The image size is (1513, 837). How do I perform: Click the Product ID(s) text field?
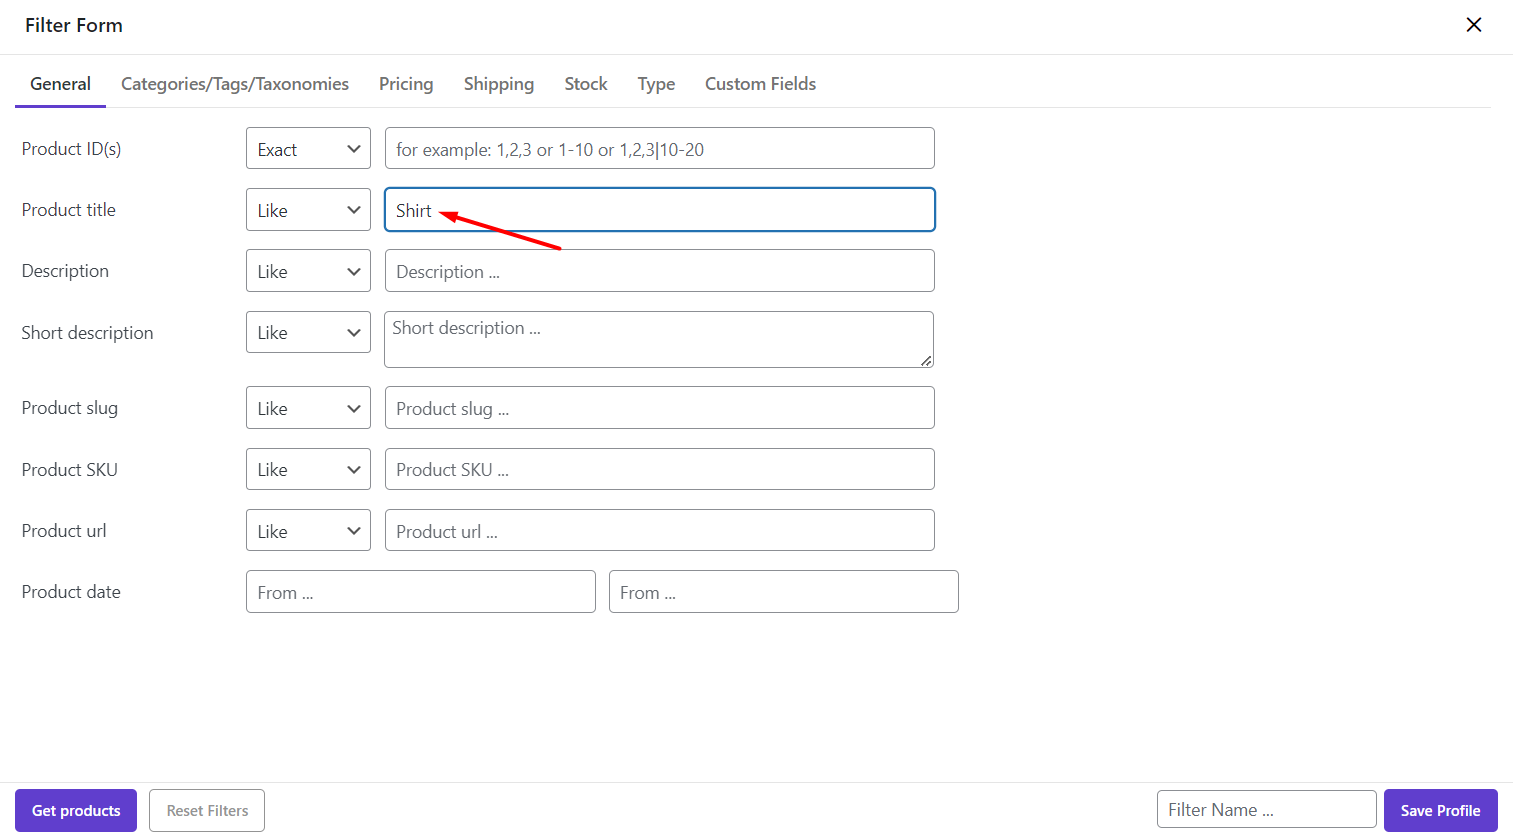[x=660, y=149]
